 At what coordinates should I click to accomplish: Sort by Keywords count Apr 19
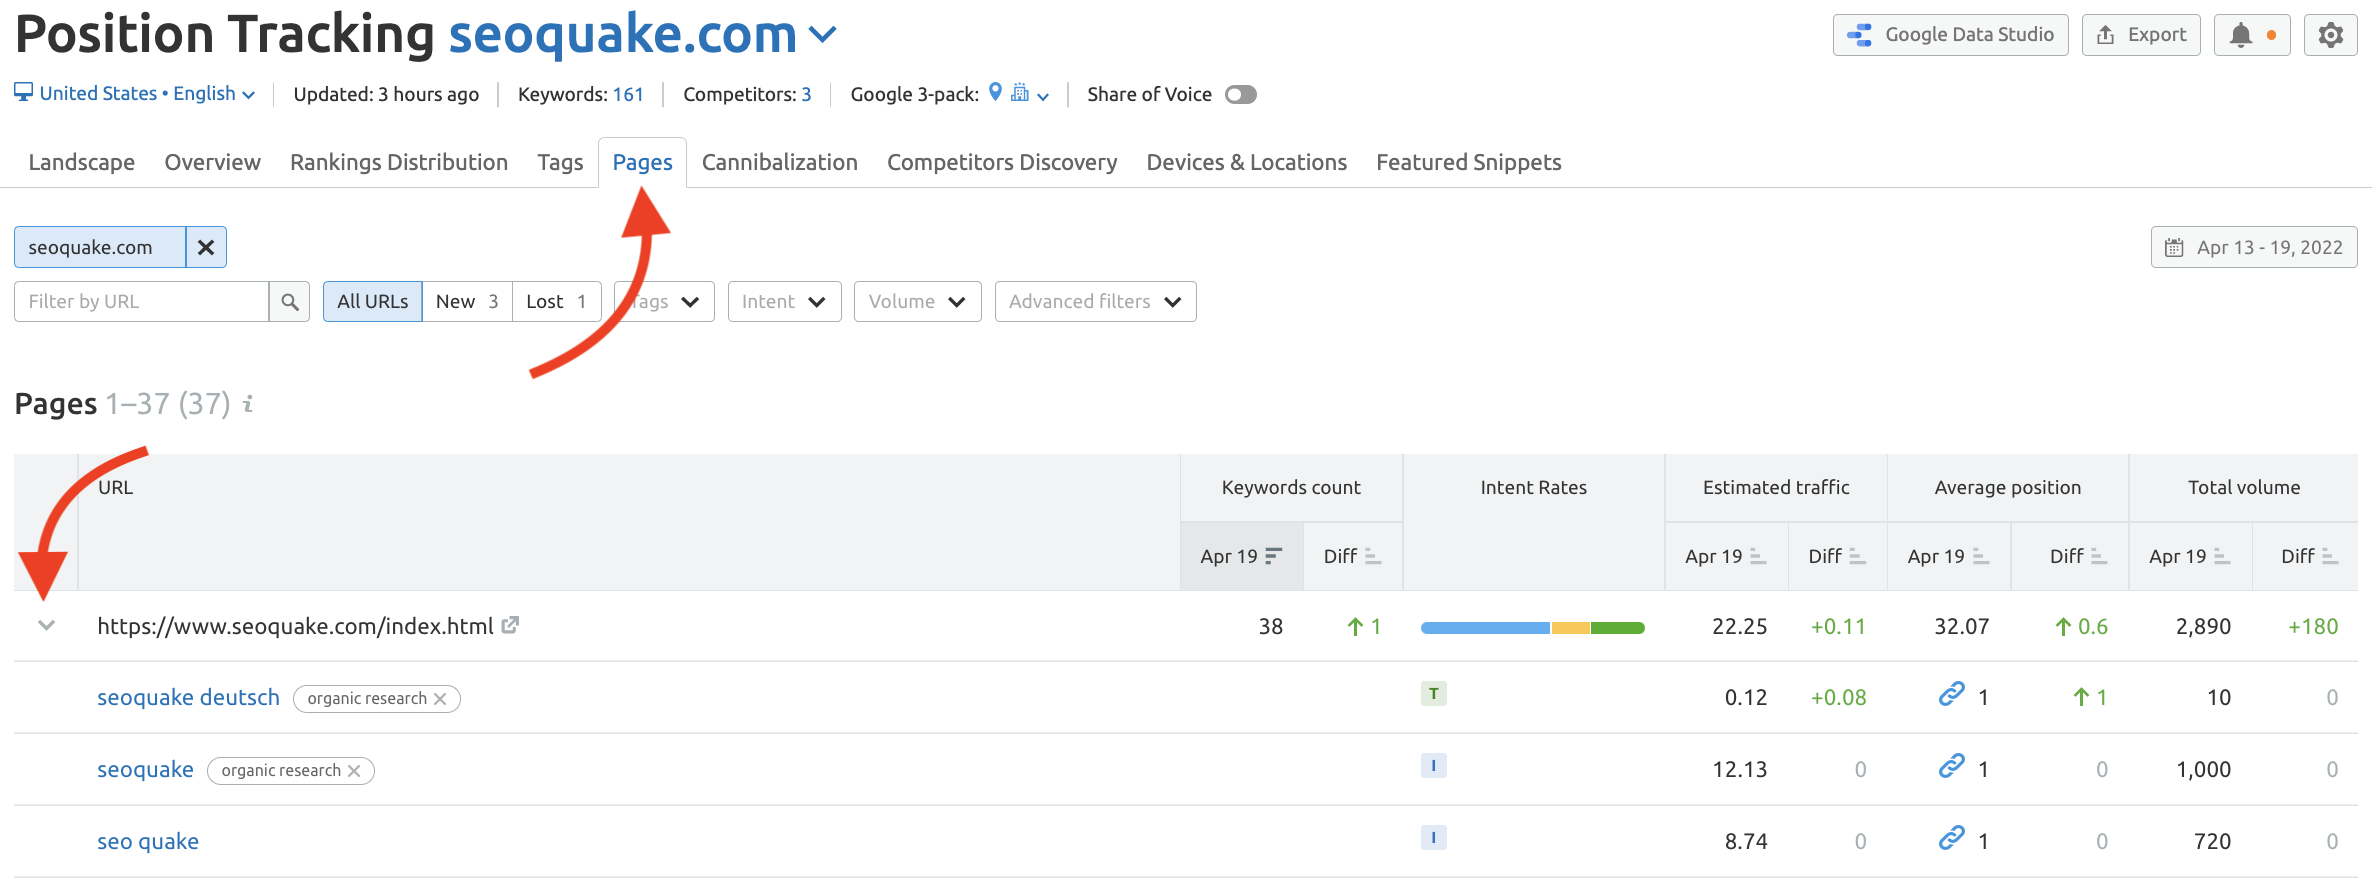[1242, 556]
